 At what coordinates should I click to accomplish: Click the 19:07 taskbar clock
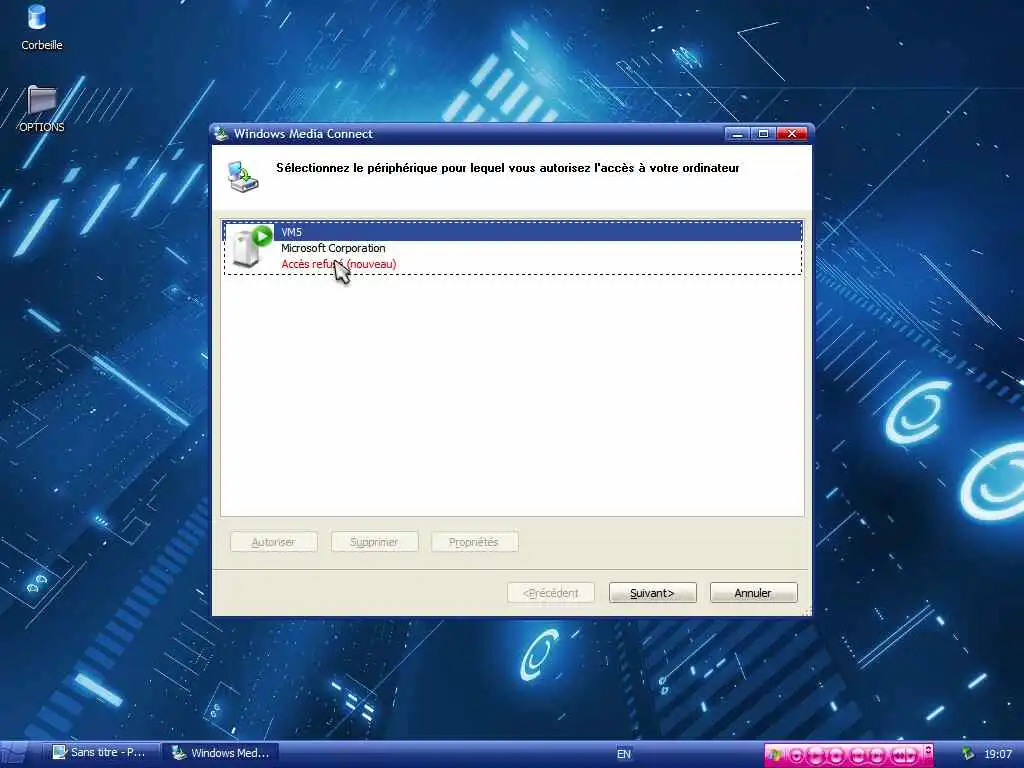point(998,754)
